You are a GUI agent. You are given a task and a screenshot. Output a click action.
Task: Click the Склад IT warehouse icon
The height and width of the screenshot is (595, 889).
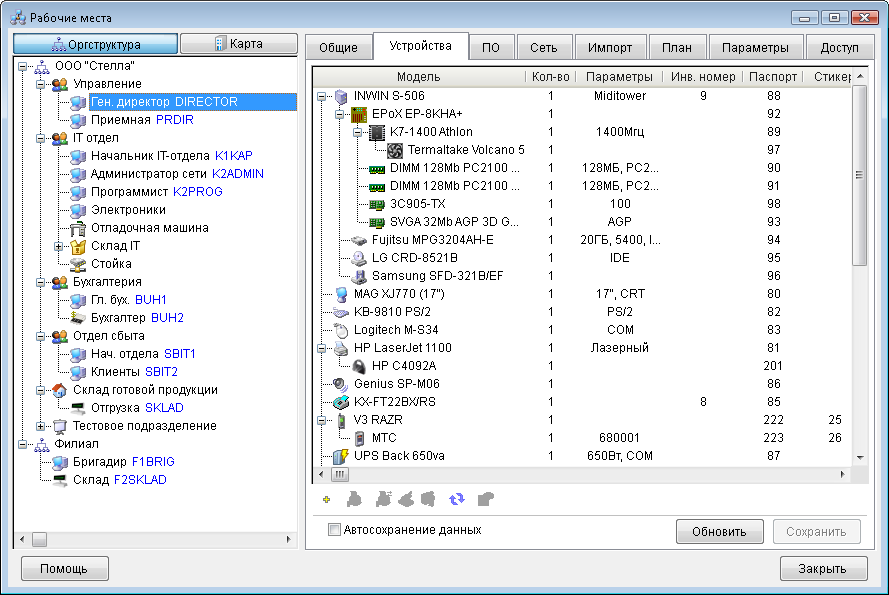(78, 246)
